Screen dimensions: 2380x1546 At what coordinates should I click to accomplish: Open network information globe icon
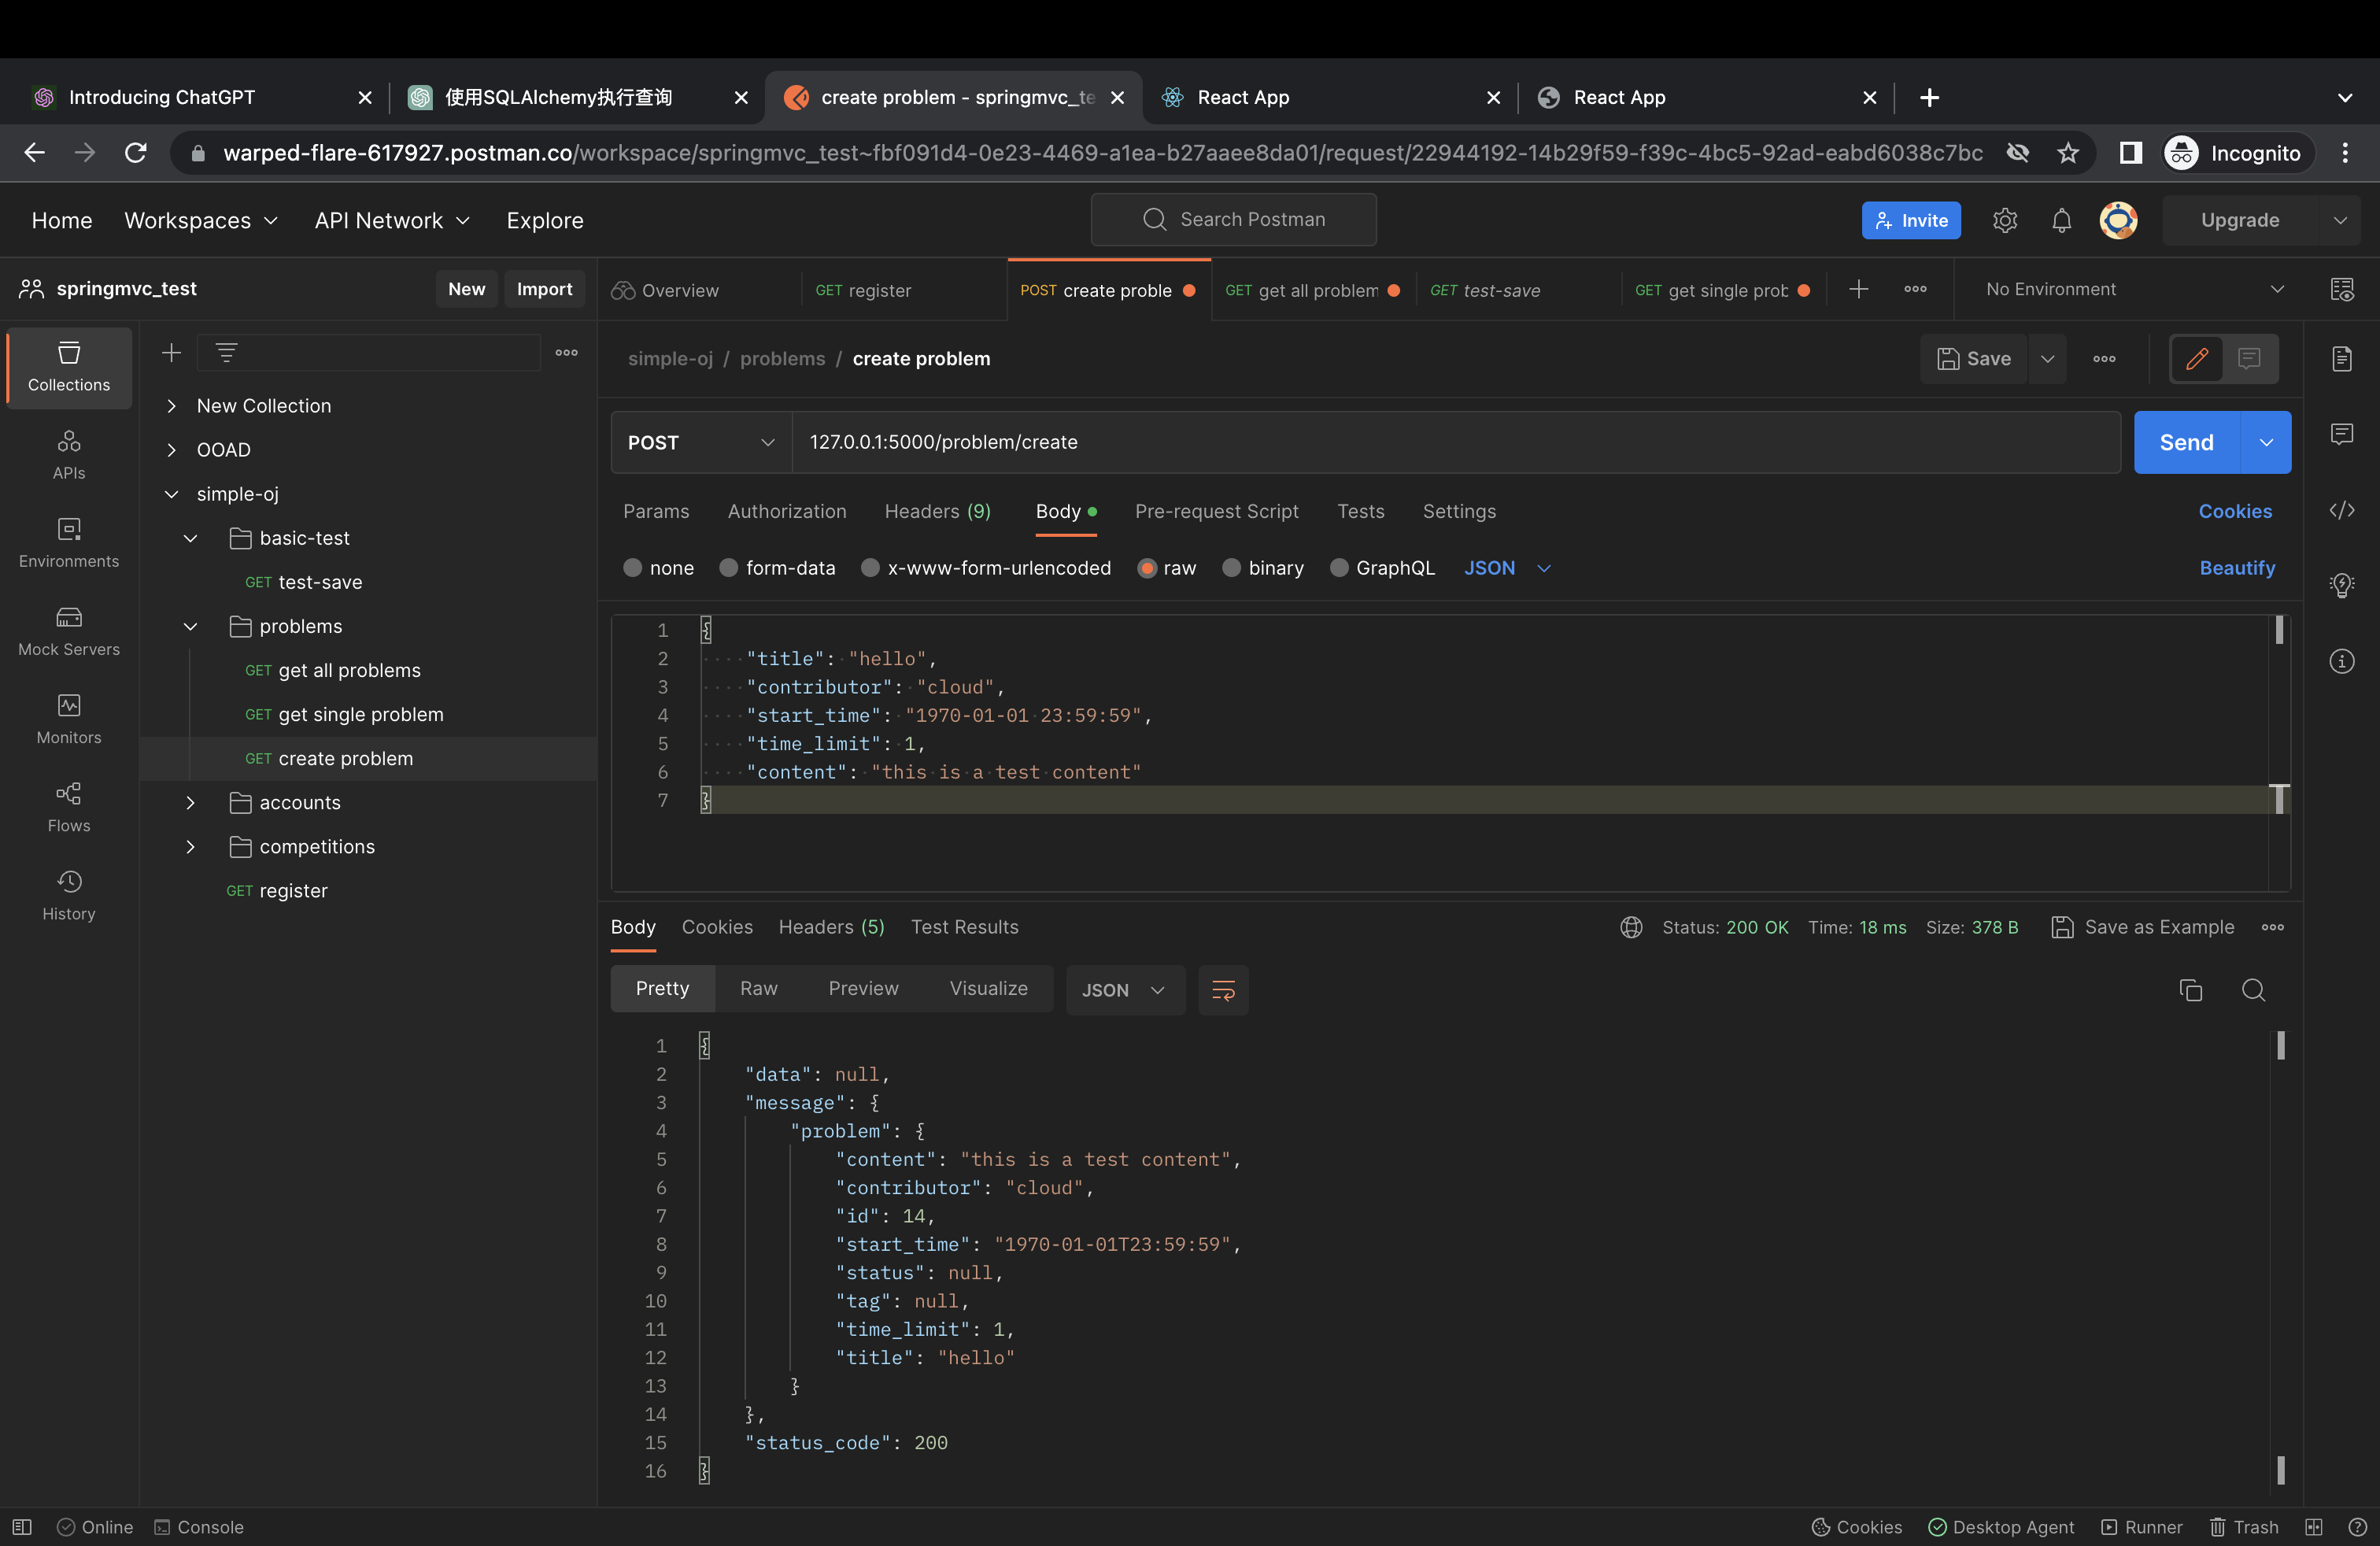(1631, 927)
